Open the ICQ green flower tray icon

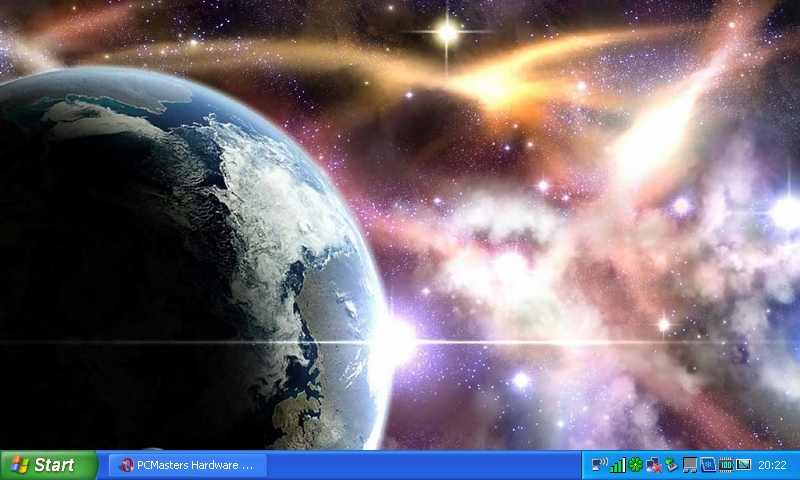636,465
